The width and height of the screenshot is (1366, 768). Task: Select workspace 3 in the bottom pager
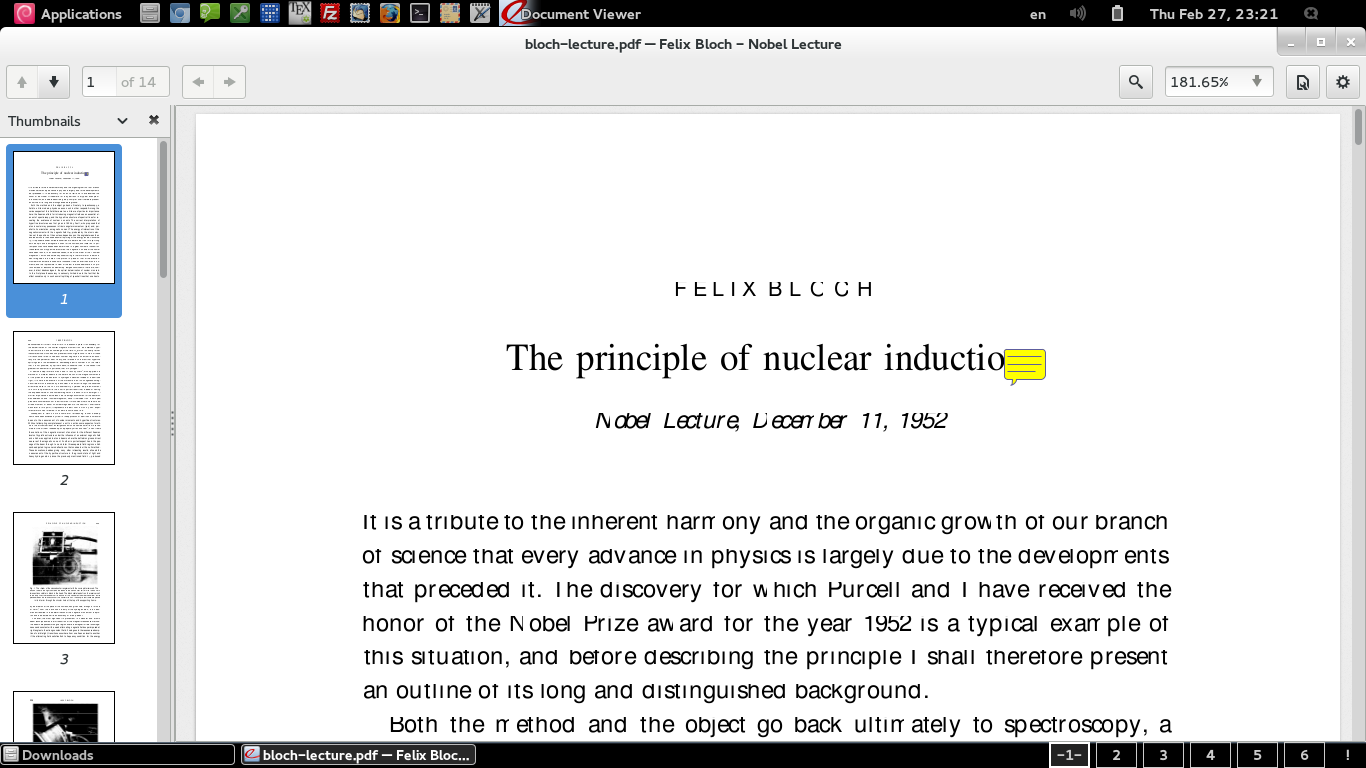(x=1163, y=755)
